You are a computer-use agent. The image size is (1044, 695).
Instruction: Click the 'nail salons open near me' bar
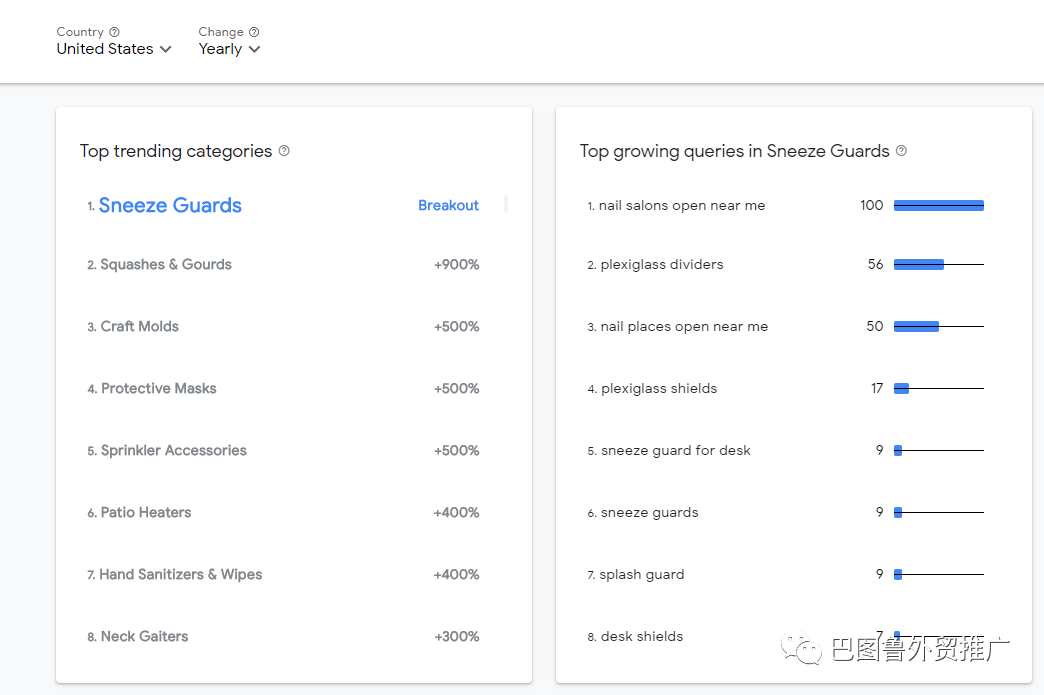(938, 205)
